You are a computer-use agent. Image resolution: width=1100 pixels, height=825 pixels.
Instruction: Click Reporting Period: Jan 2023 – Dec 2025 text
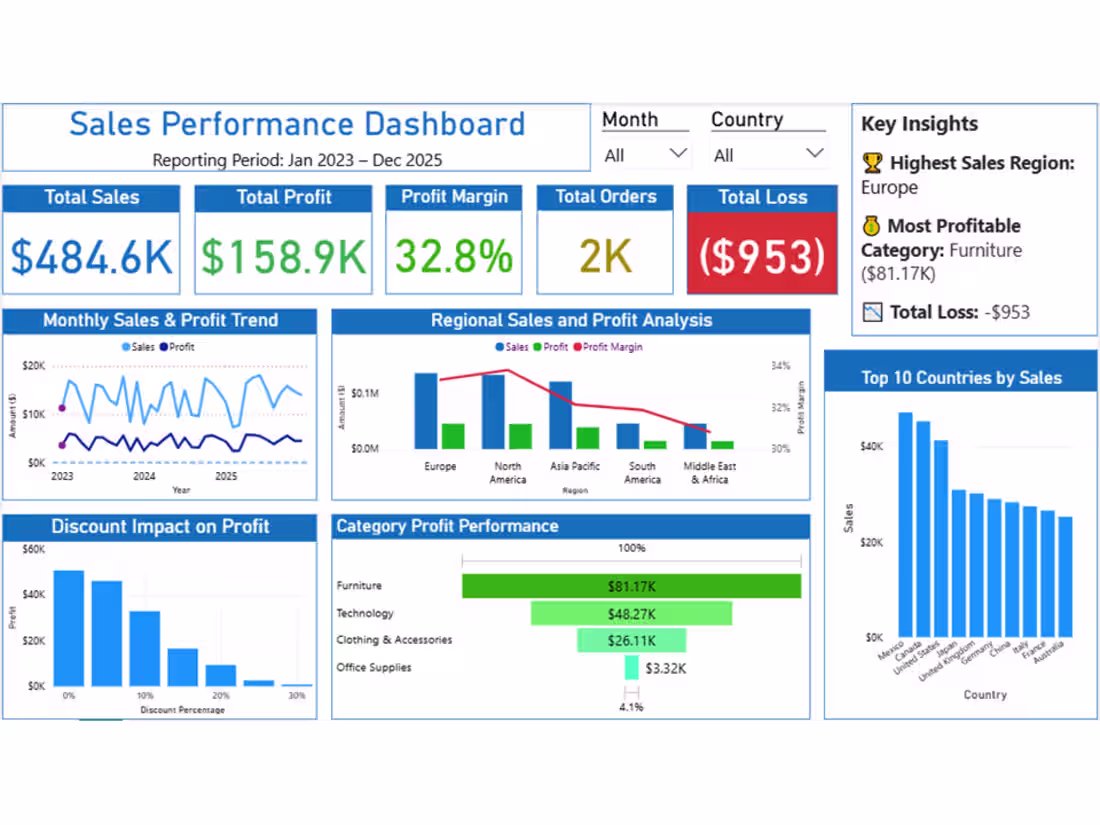point(297,160)
